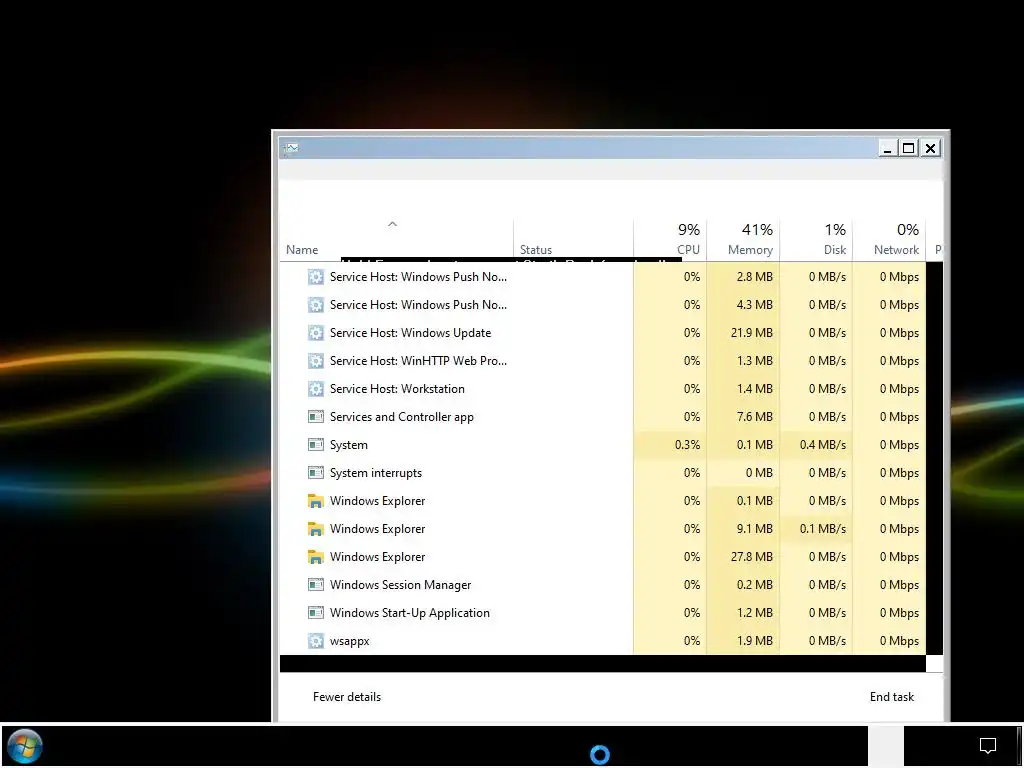
Task: Select the 1.4 MB memory cell
Action: coord(743,389)
